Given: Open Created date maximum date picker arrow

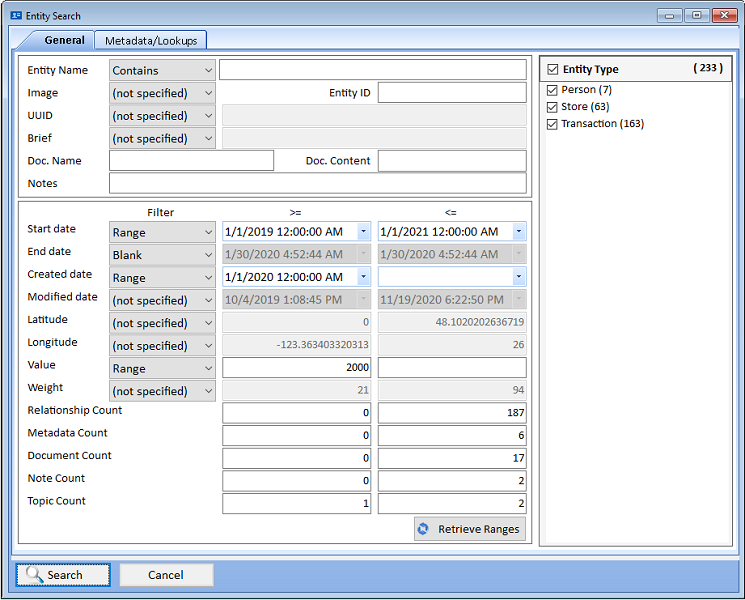Looking at the screenshot, I should click(x=519, y=276).
